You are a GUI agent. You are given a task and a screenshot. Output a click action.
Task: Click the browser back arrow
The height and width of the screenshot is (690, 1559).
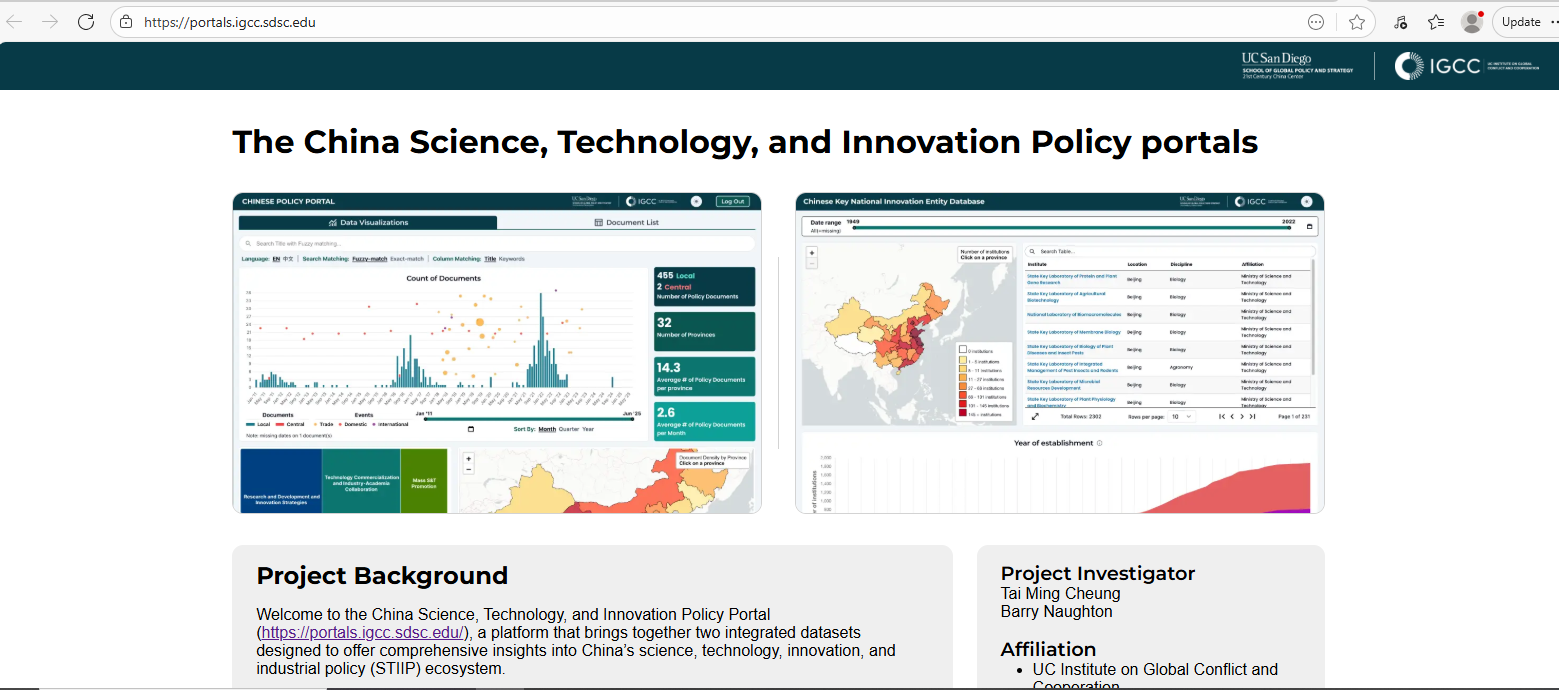(15, 22)
